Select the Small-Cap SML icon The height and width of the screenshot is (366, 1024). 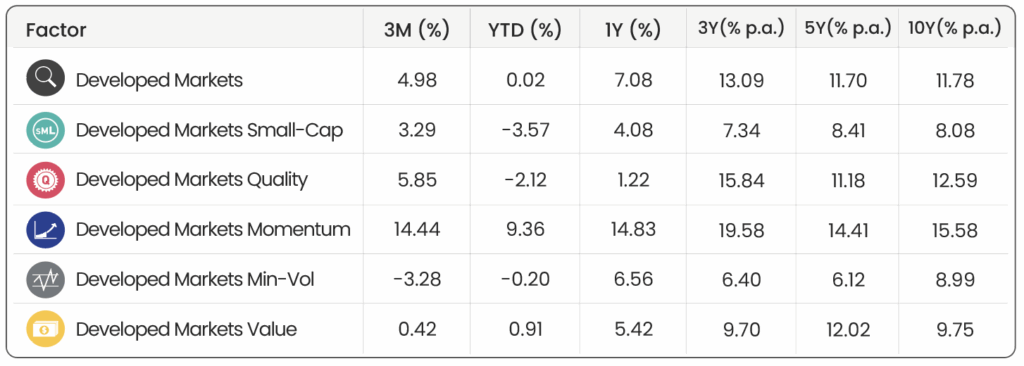coord(46,129)
